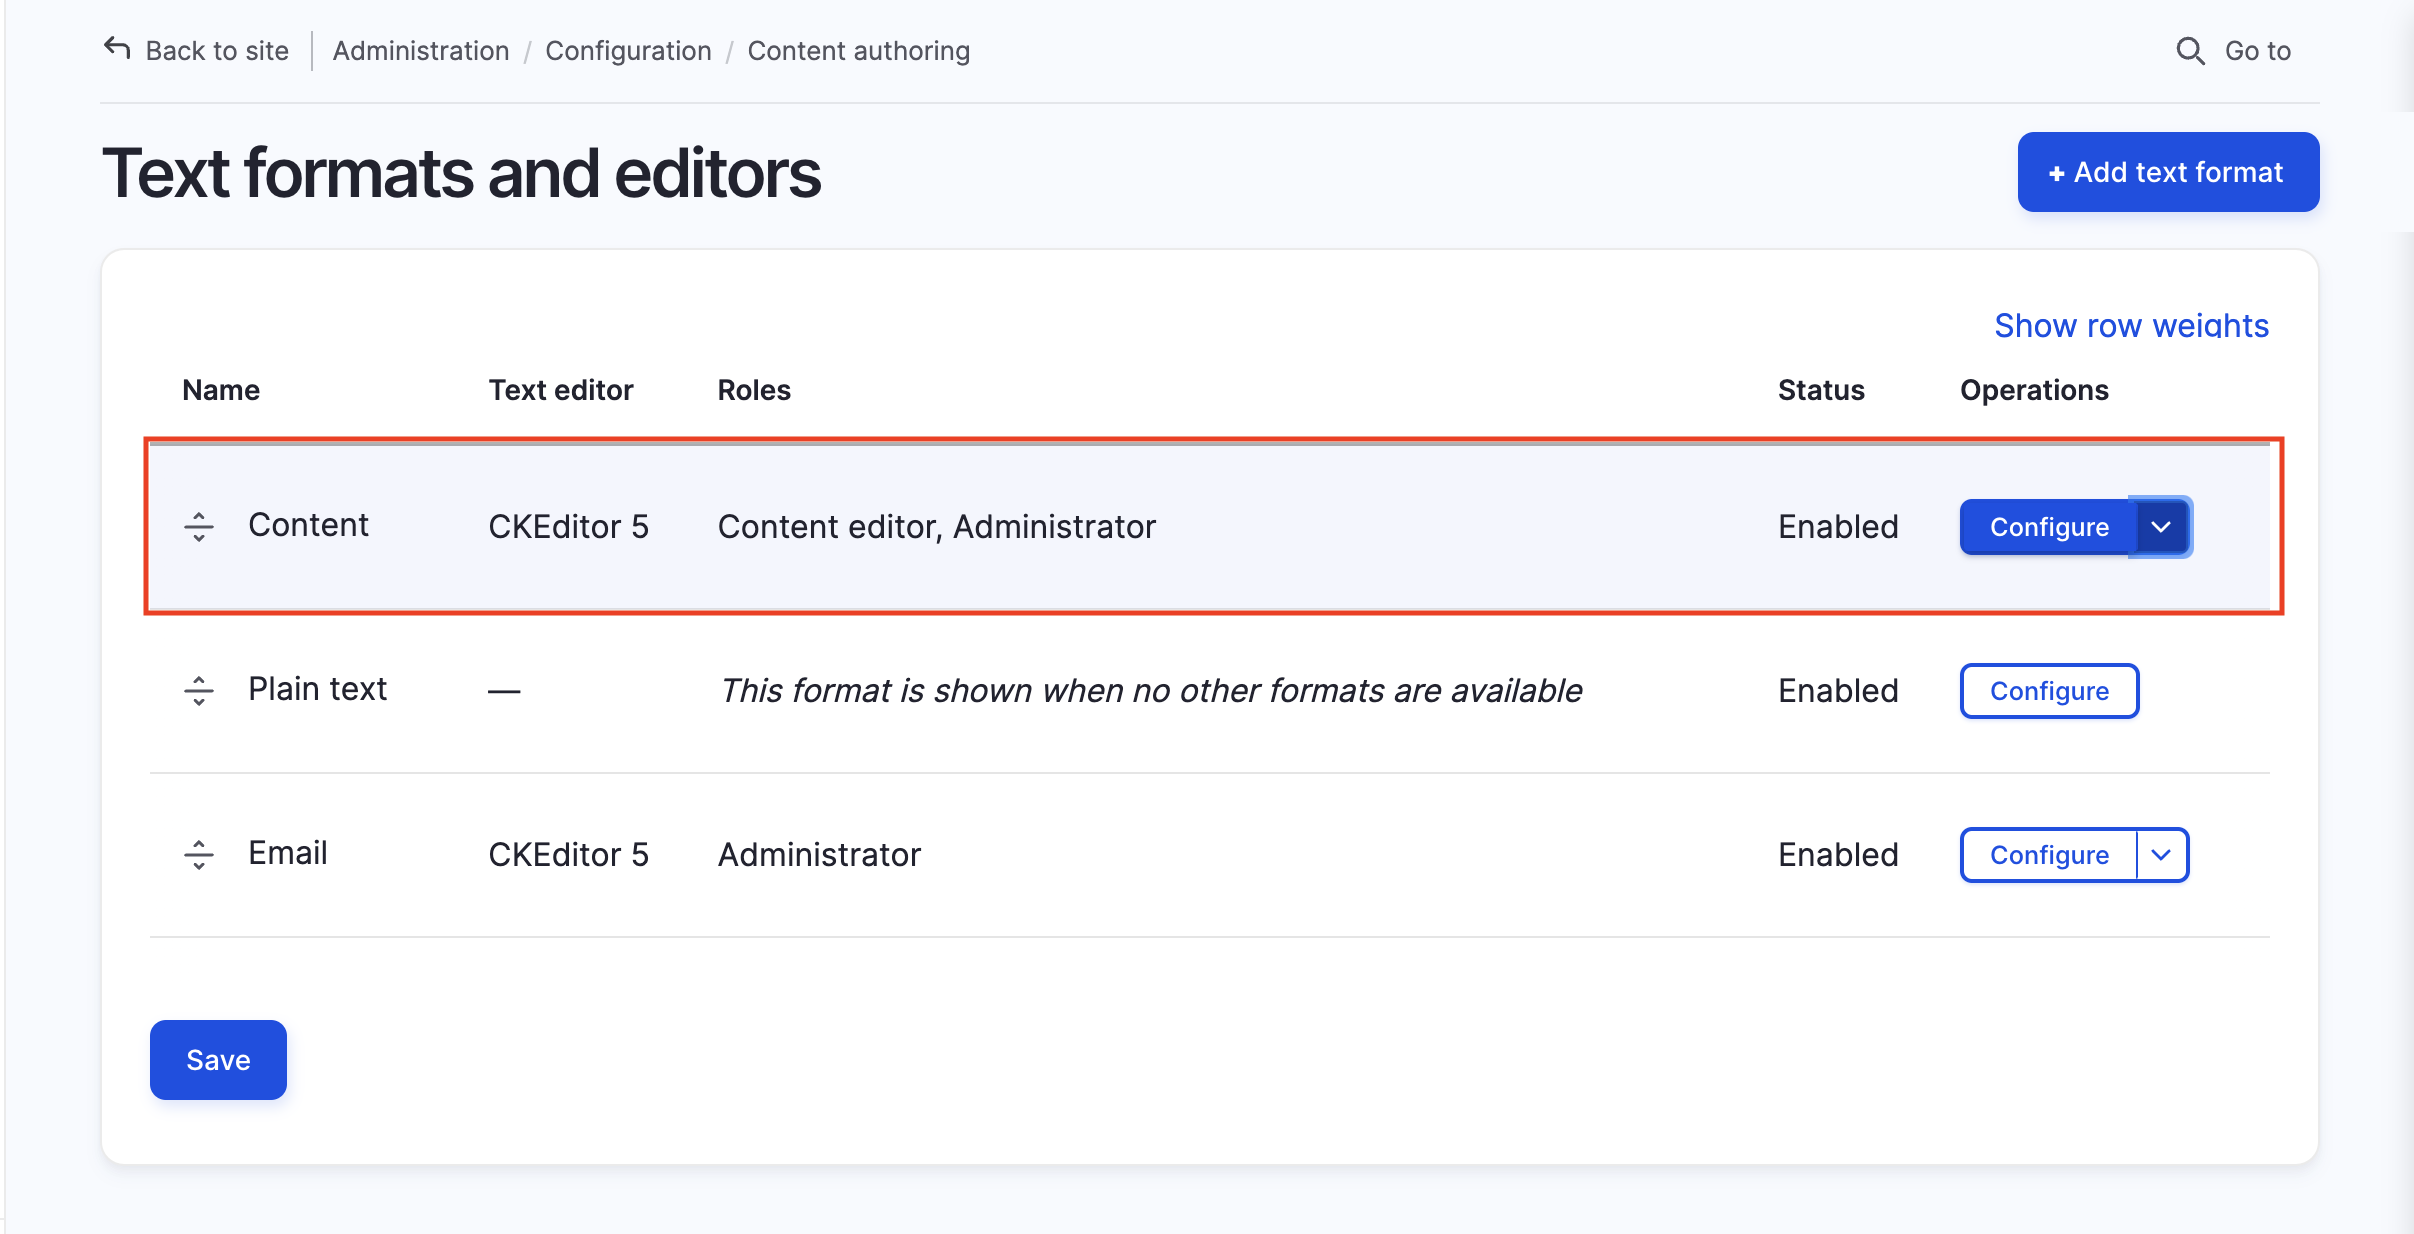Toggle Show row weights
Viewport: 2414px width, 1234px height.
(x=2131, y=326)
